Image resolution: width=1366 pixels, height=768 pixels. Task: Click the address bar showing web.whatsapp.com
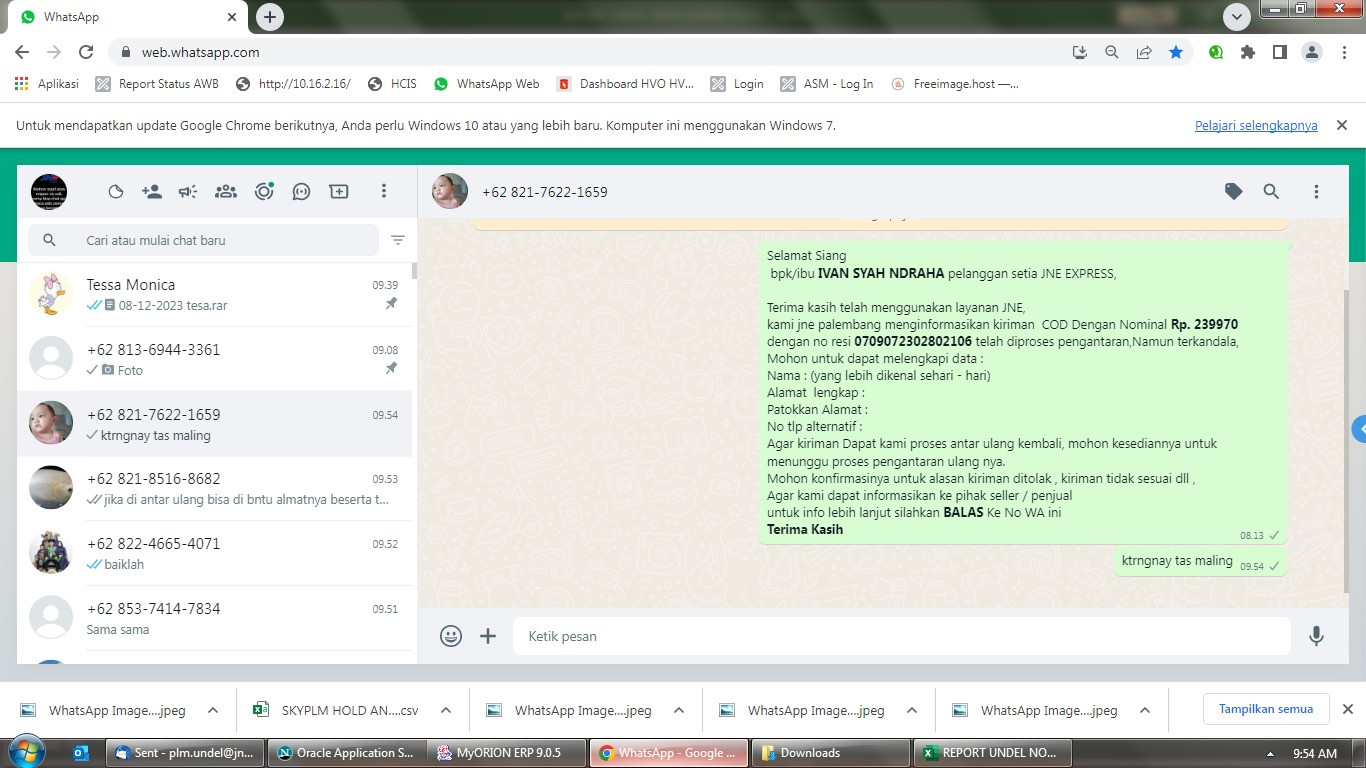click(590, 52)
